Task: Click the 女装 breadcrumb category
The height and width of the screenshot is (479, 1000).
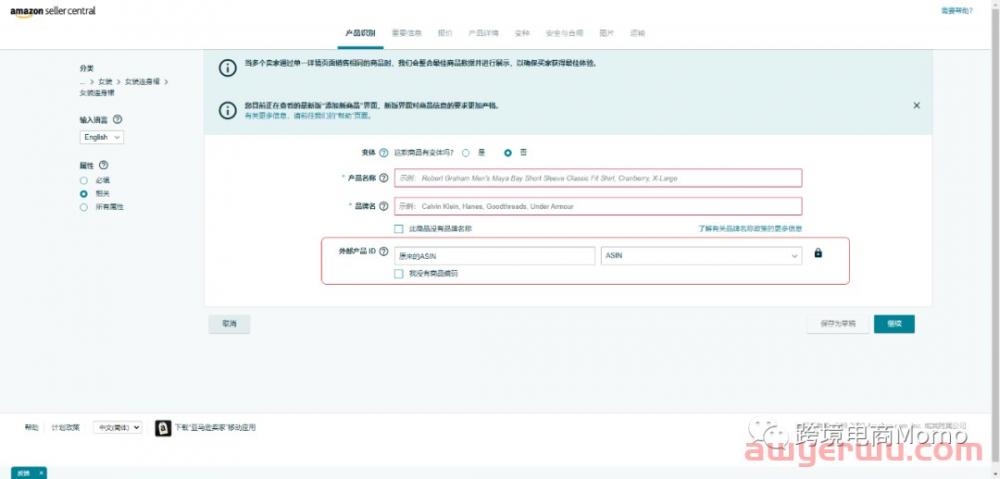Action: 105,82
